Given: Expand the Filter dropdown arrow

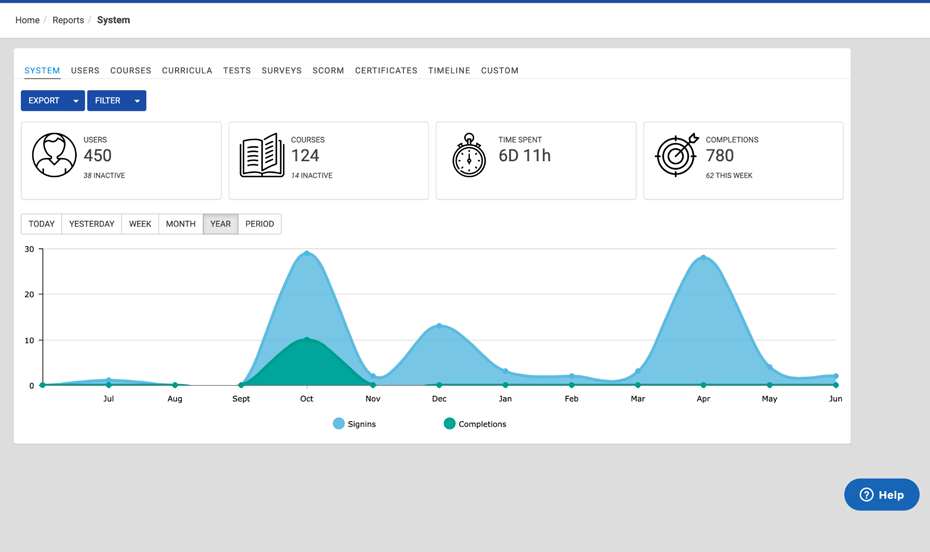Looking at the screenshot, I should pos(137,101).
